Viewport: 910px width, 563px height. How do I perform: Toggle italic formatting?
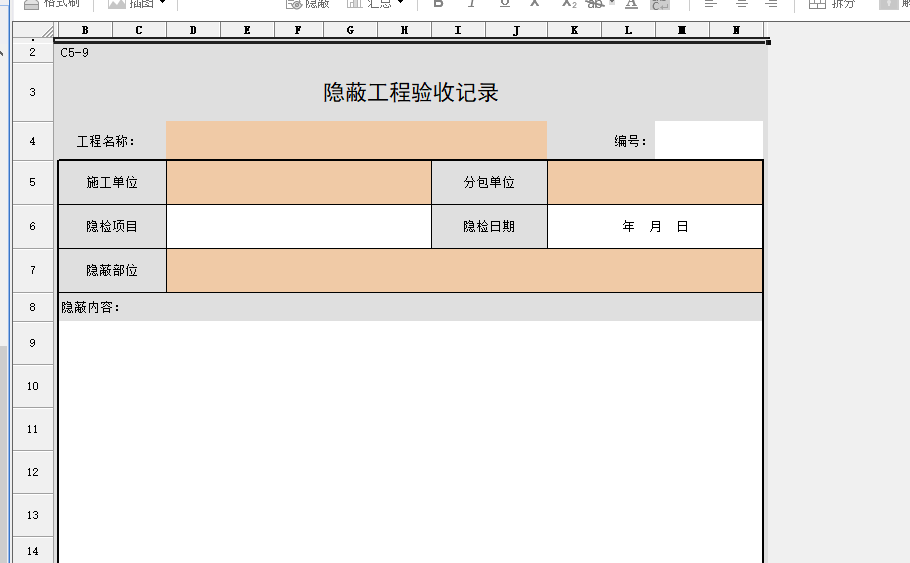point(471,4)
